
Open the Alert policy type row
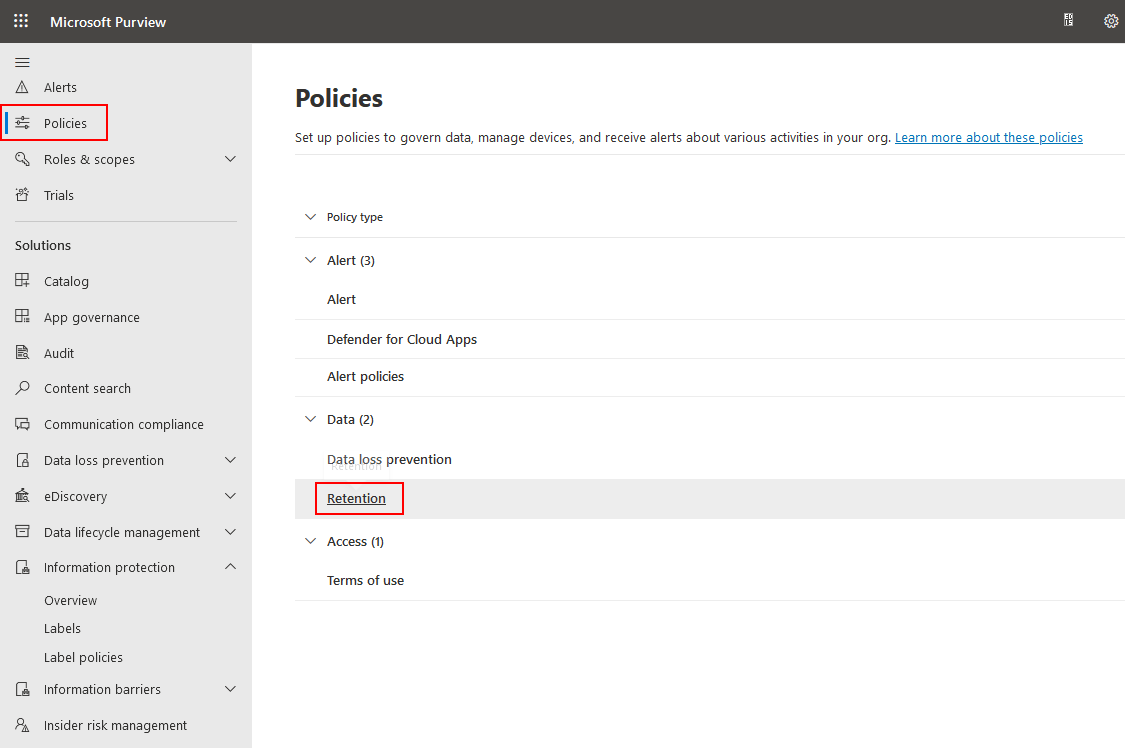tap(342, 300)
